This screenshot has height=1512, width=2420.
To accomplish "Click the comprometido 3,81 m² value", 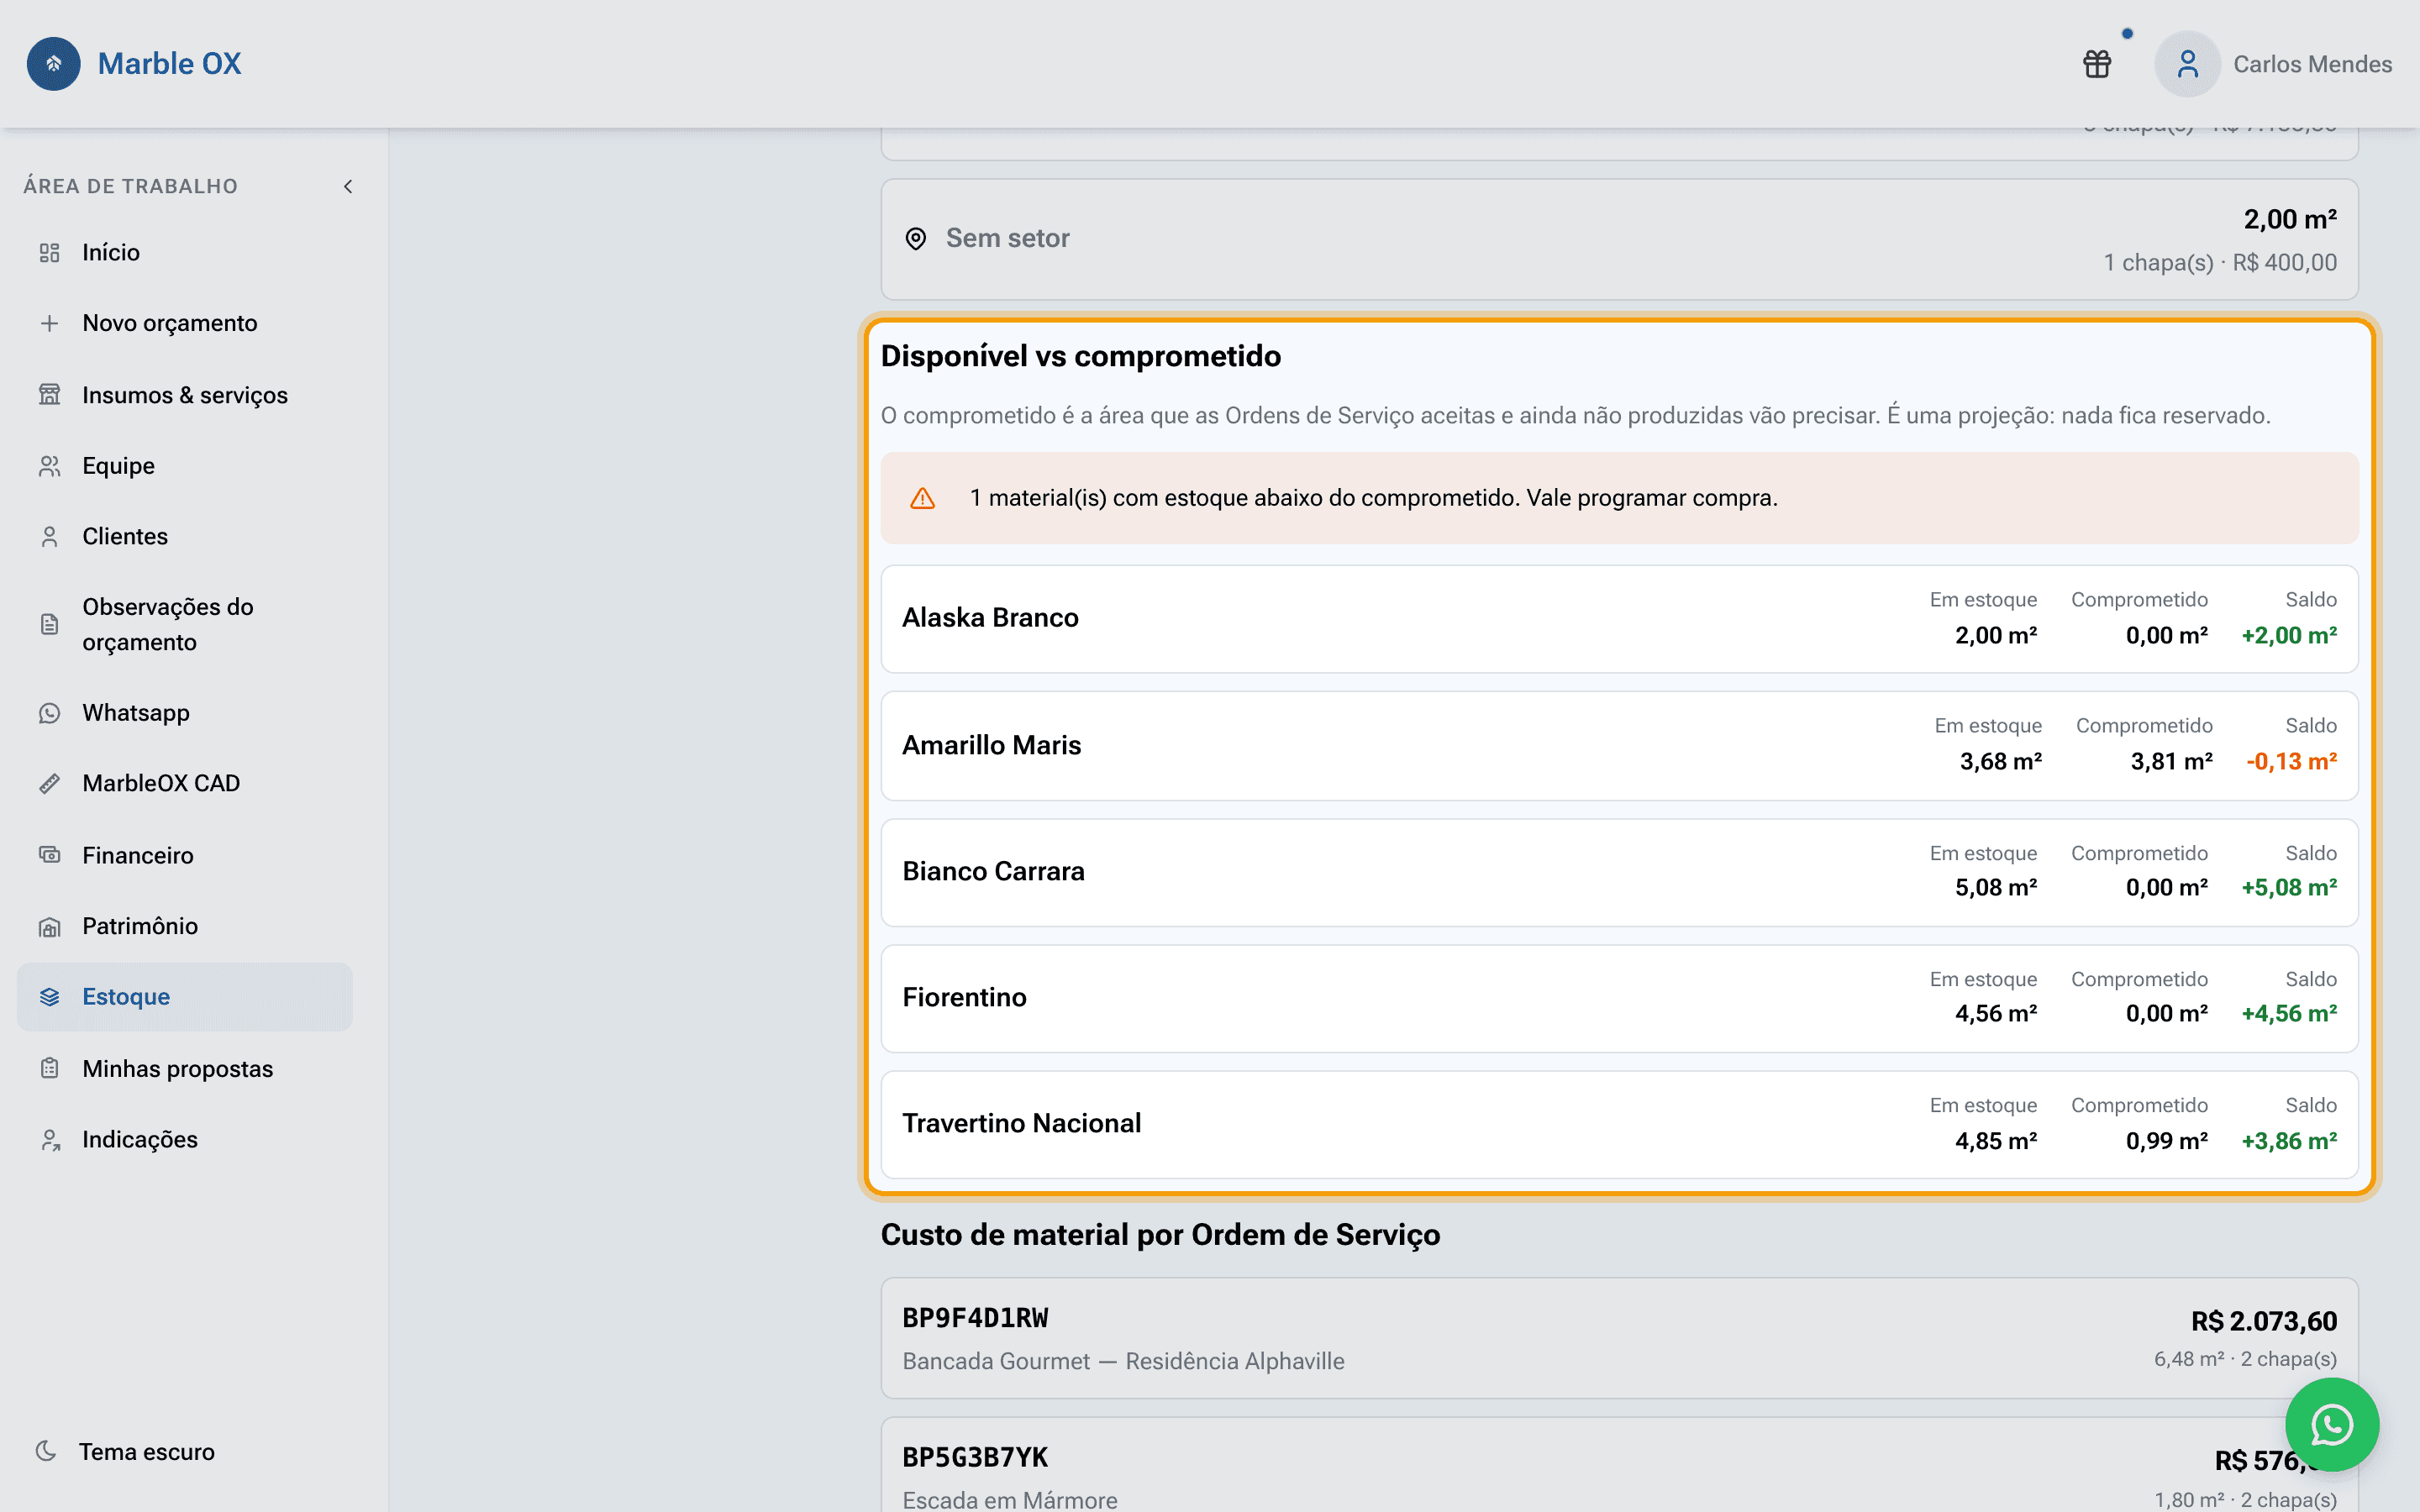I will [2171, 762].
